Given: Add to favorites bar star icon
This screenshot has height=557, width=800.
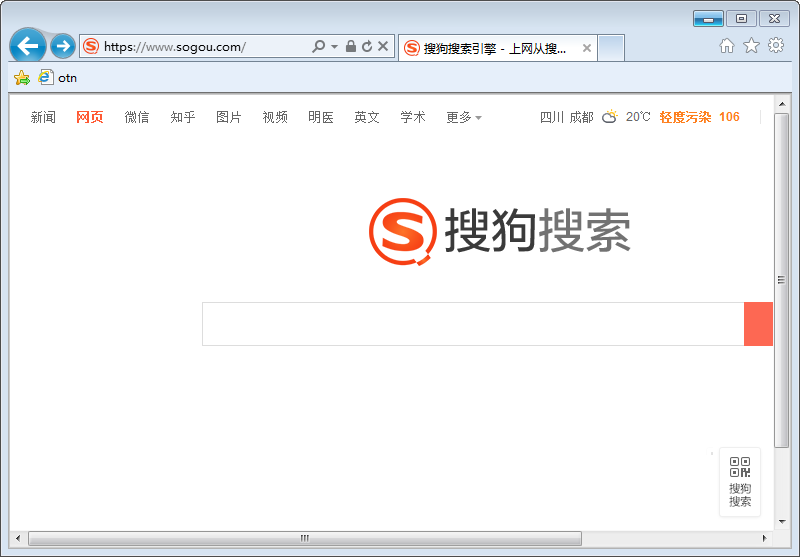Looking at the screenshot, I should [22, 78].
